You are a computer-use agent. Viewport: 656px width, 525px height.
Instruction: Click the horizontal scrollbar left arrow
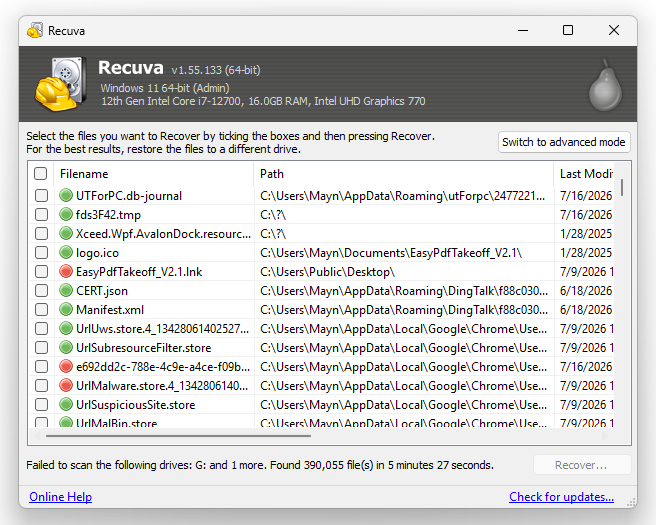coord(37,436)
